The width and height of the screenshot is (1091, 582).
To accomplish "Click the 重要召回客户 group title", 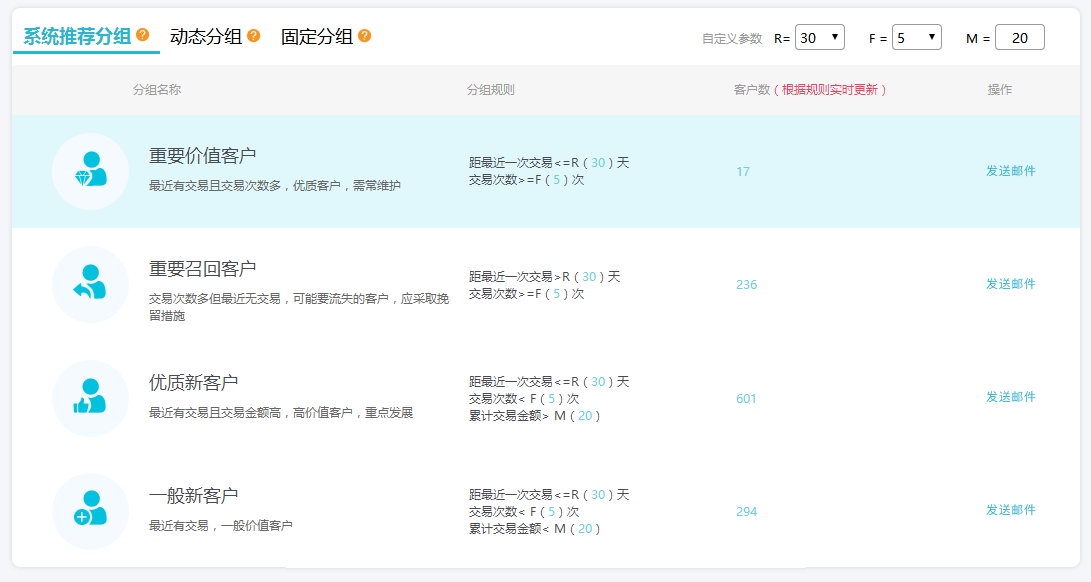I will (x=202, y=269).
